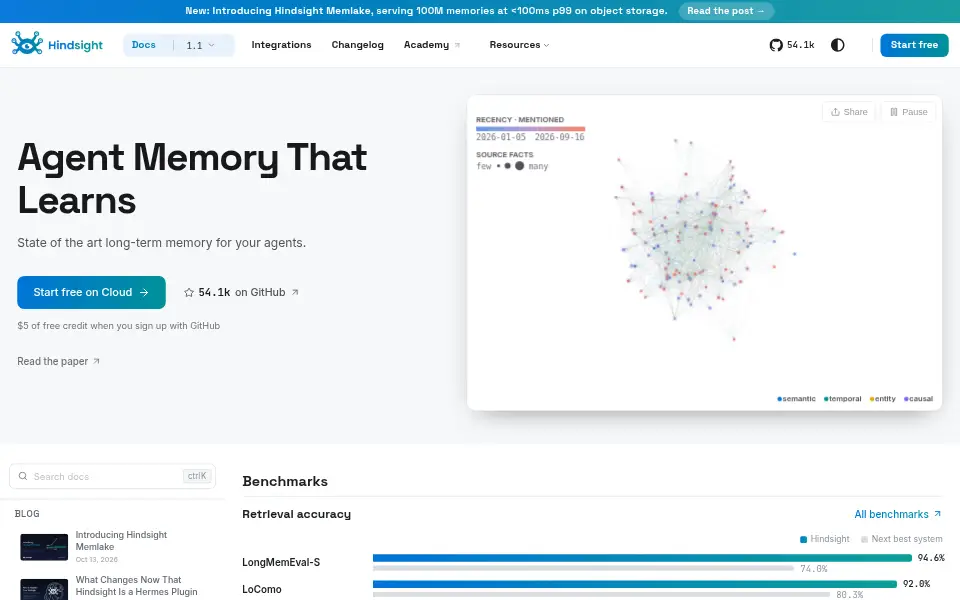The height and width of the screenshot is (600, 960).
Task: Pause the memory graph animation
Action: click(909, 112)
